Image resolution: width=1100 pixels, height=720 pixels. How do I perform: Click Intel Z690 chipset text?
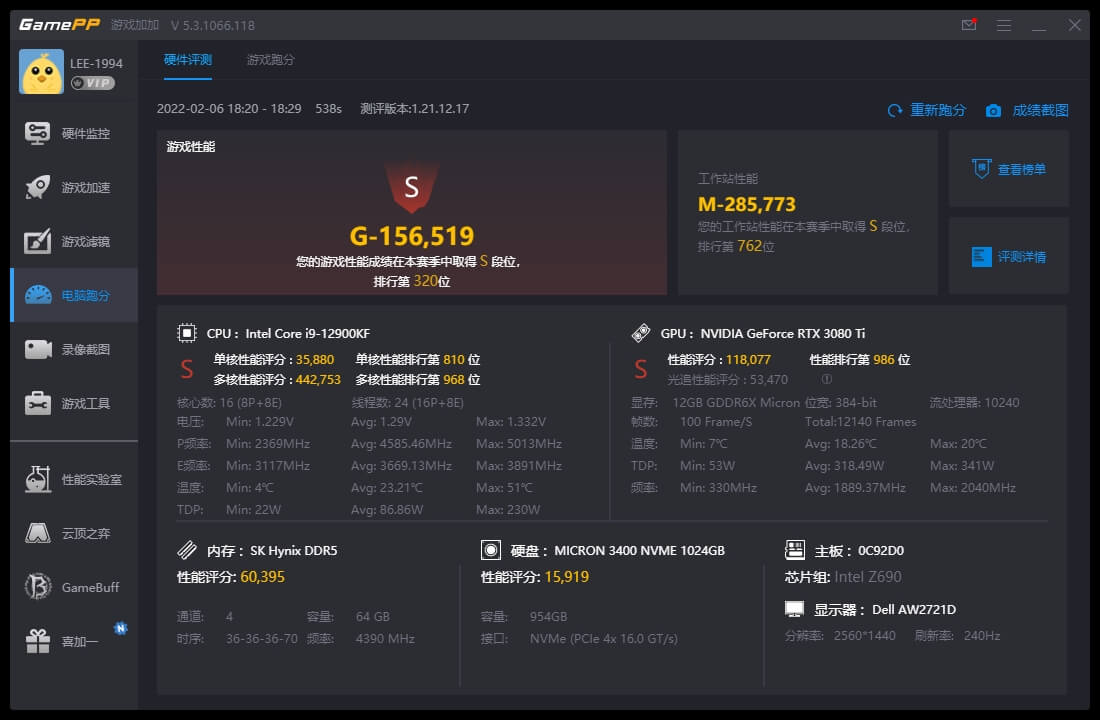[x=868, y=577]
